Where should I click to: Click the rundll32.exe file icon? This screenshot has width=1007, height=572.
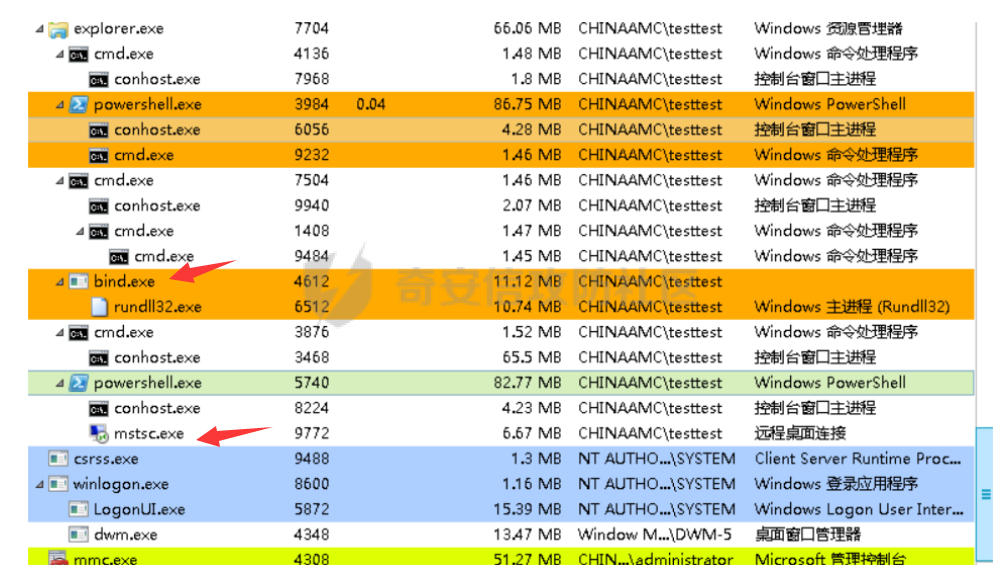(x=99, y=307)
